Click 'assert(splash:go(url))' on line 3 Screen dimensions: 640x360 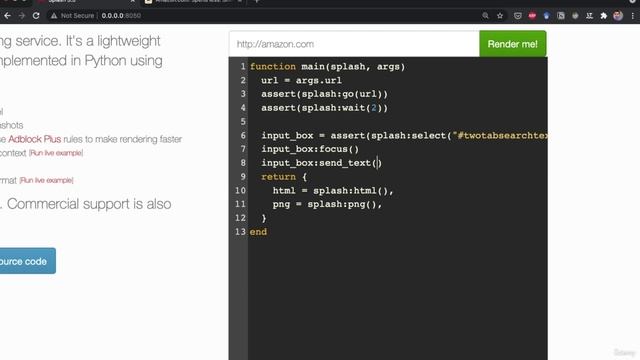324,94
